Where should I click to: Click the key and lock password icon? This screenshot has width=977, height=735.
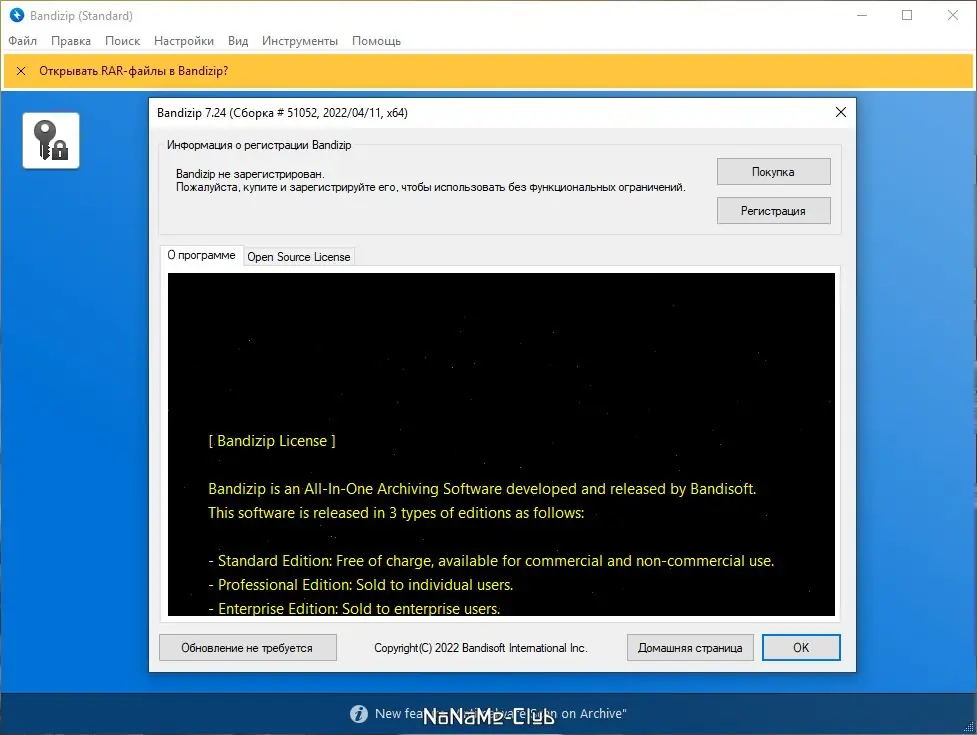click(51, 141)
